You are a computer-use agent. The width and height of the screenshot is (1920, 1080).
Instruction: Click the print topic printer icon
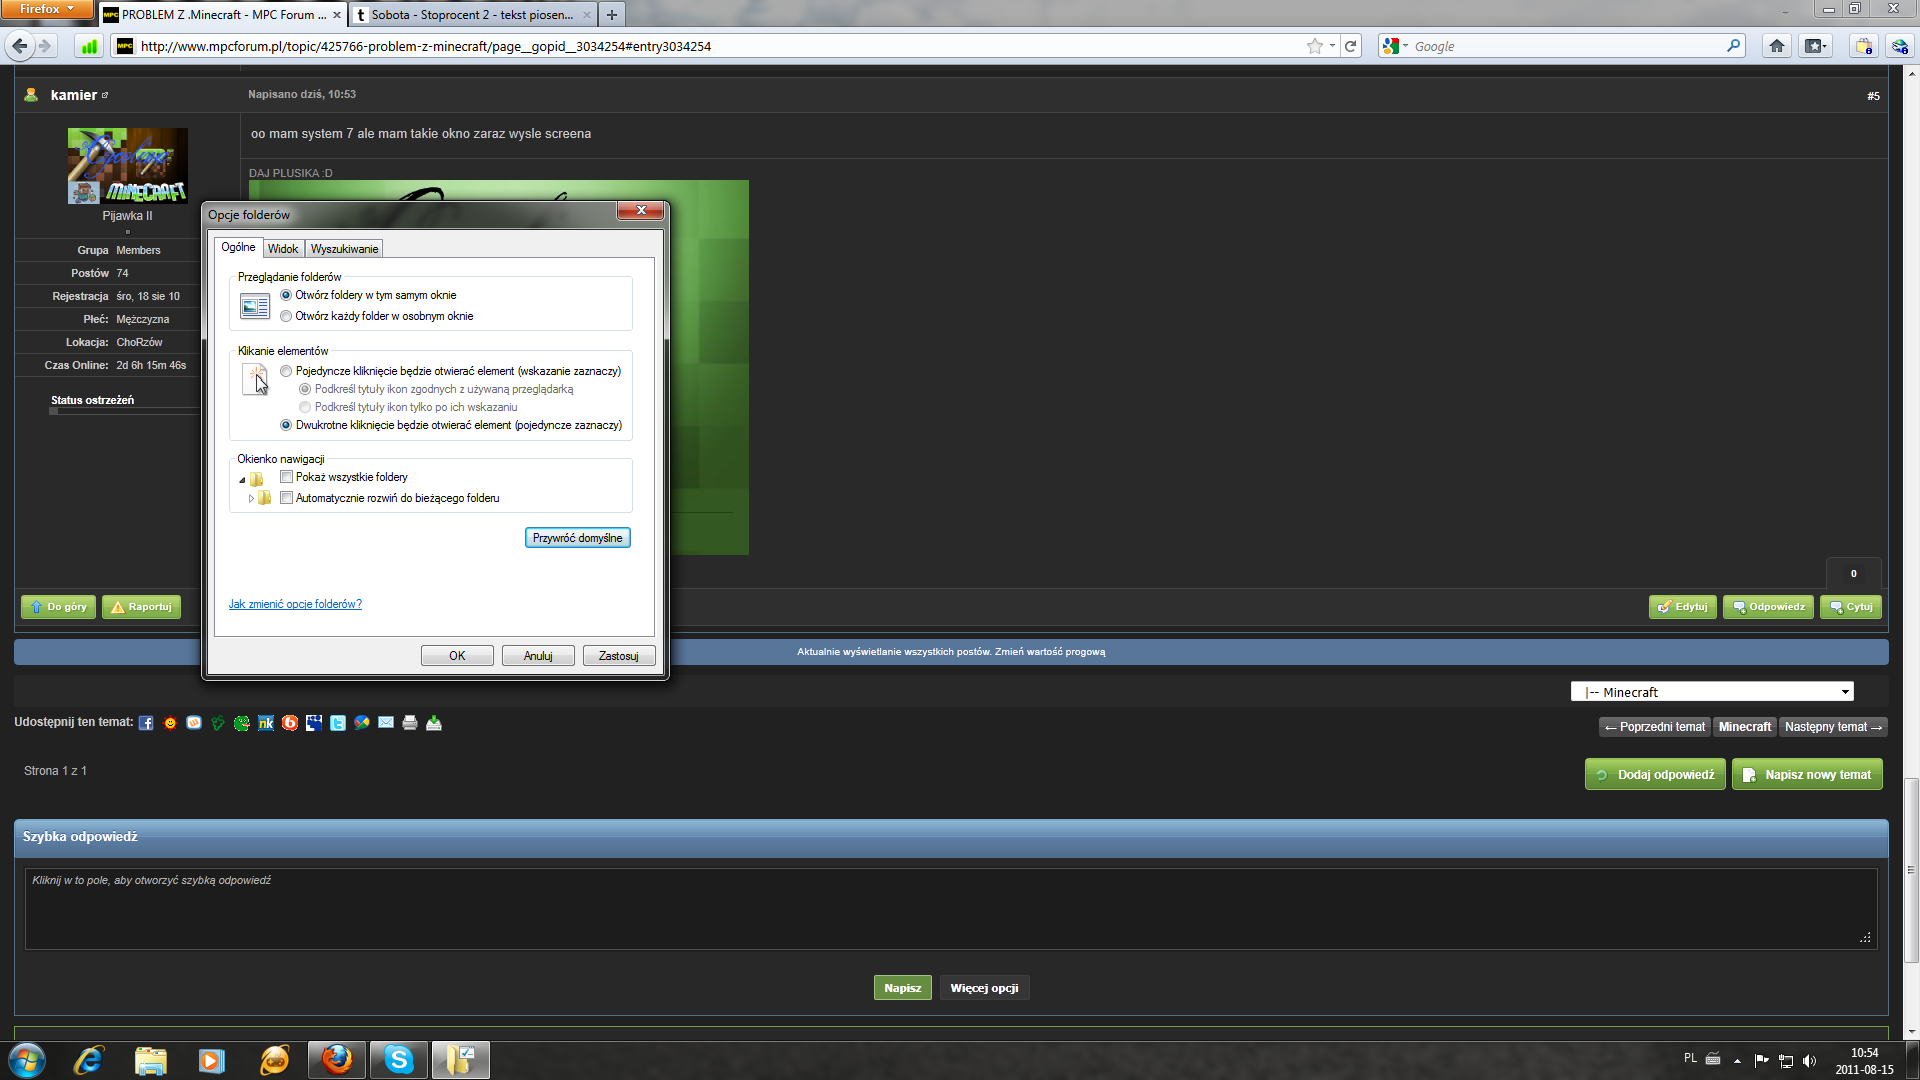coord(410,723)
